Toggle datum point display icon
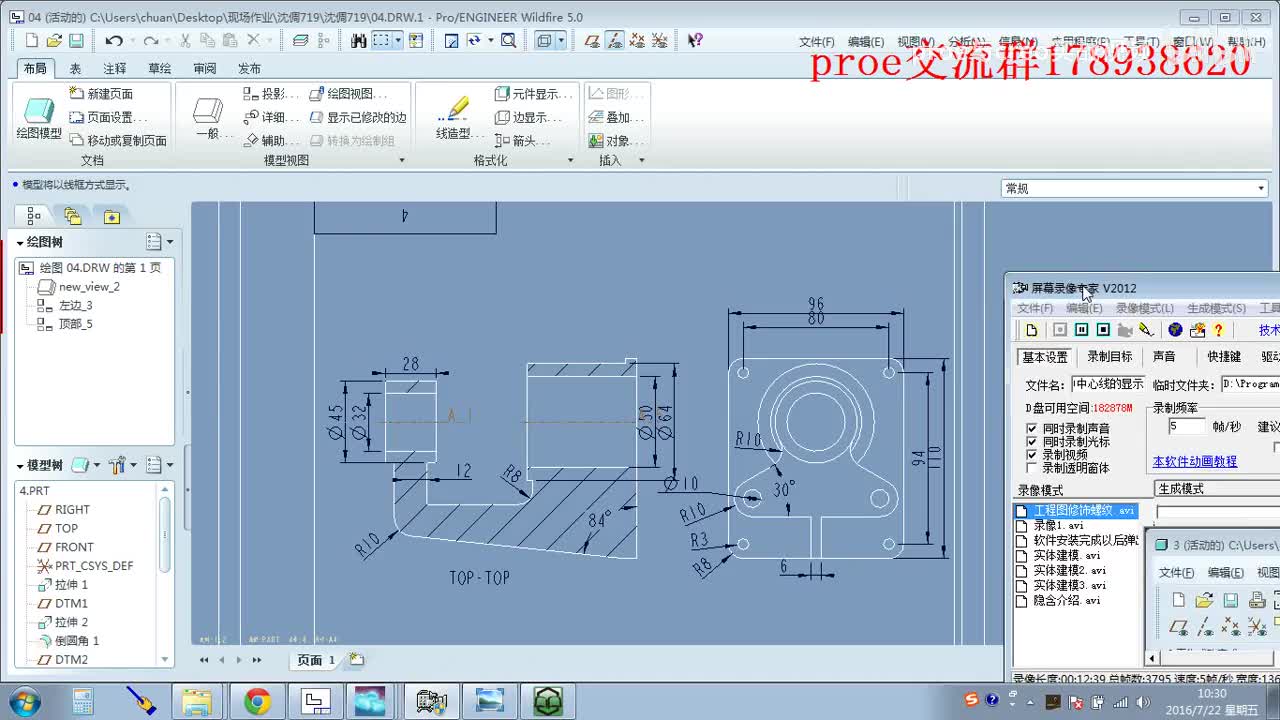 (x=637, y=40)
